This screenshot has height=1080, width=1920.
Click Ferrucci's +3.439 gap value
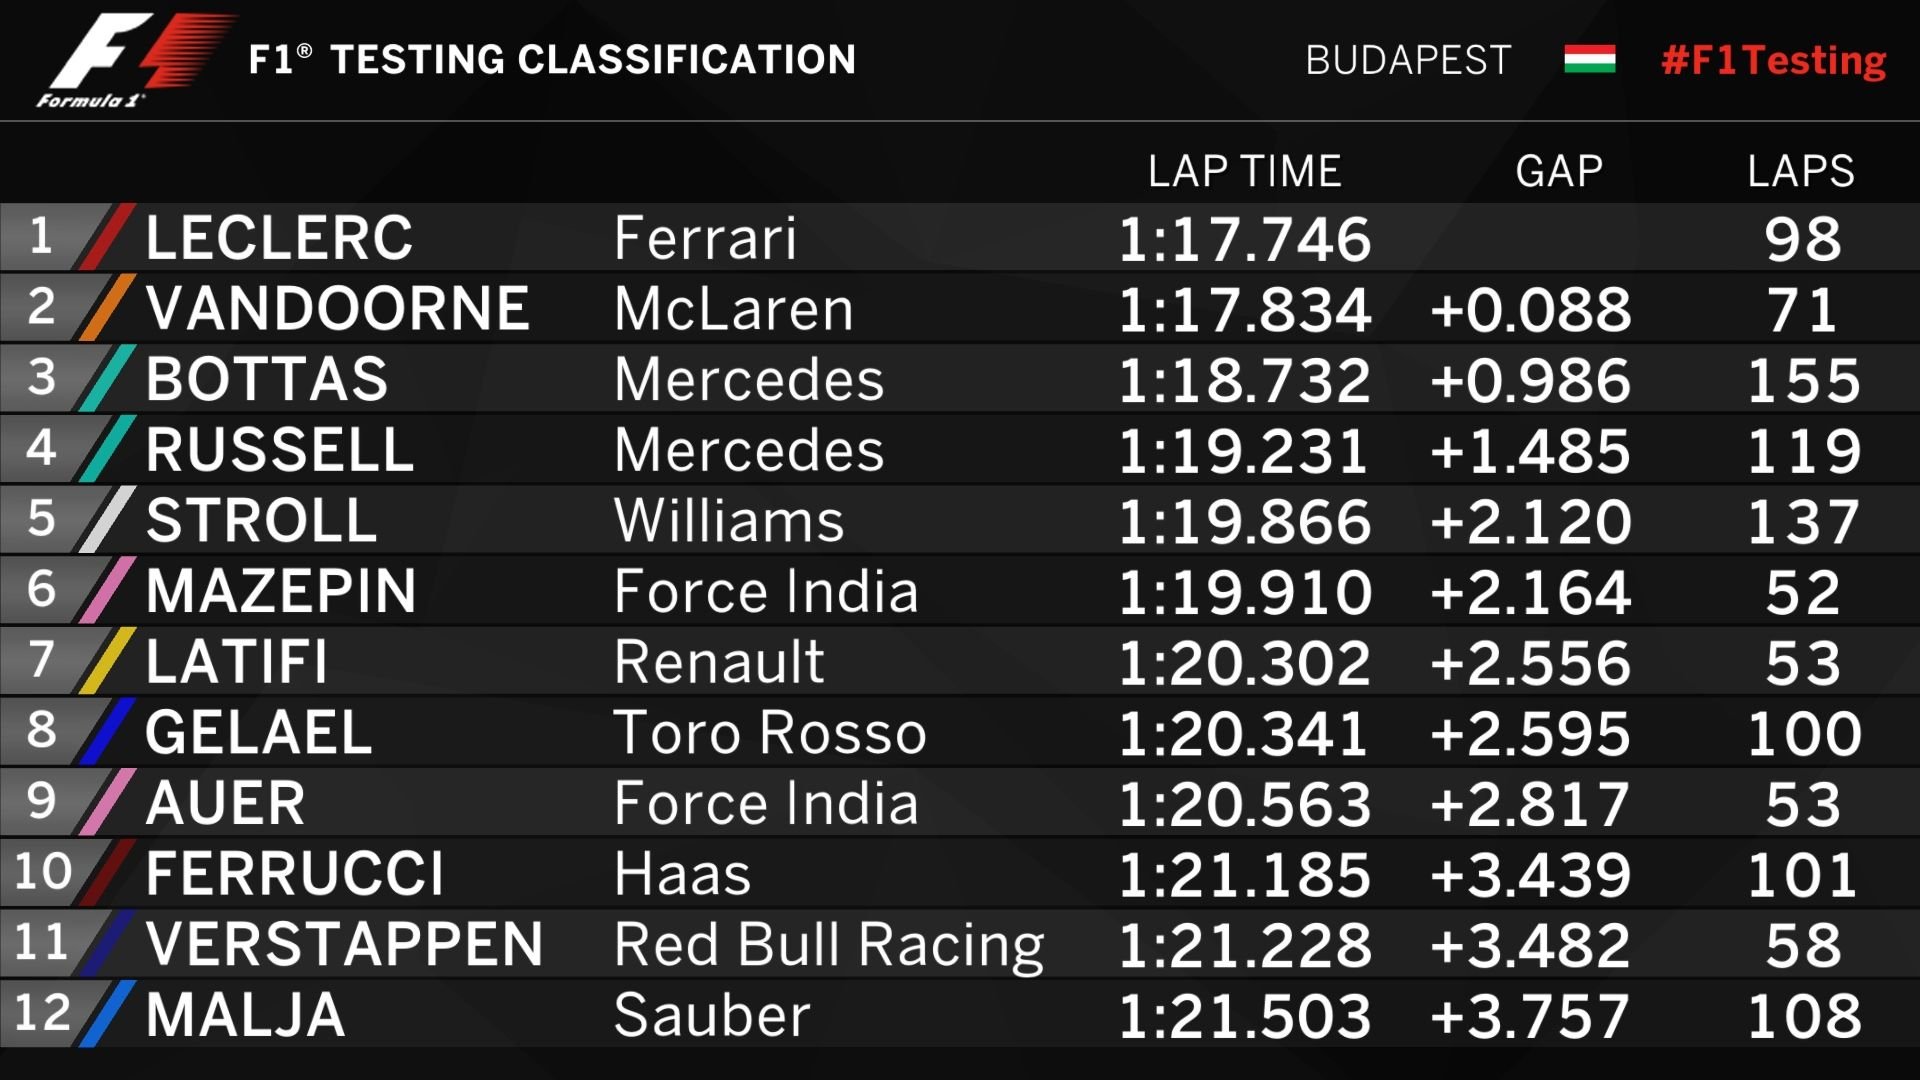(1530, 875)
